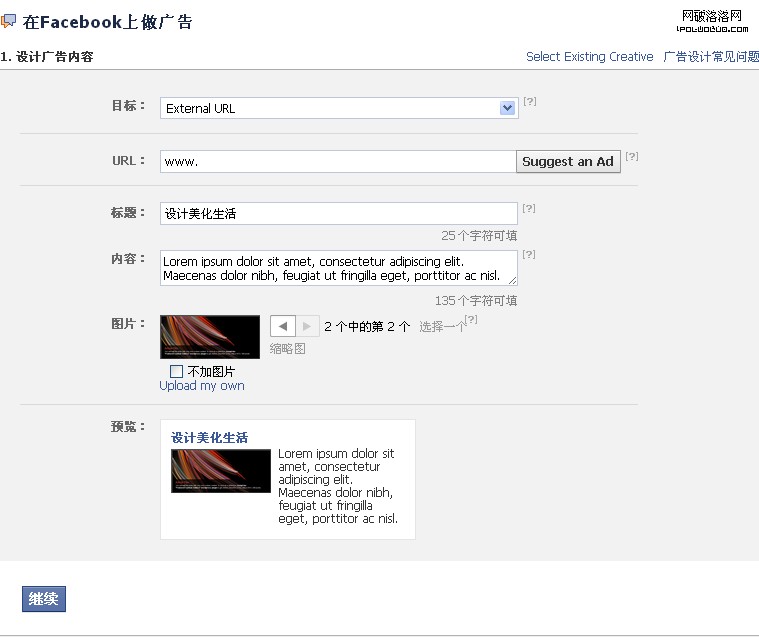Click the Upload my own link
Screen dimensions: 759x637
[x=202, y=386]
